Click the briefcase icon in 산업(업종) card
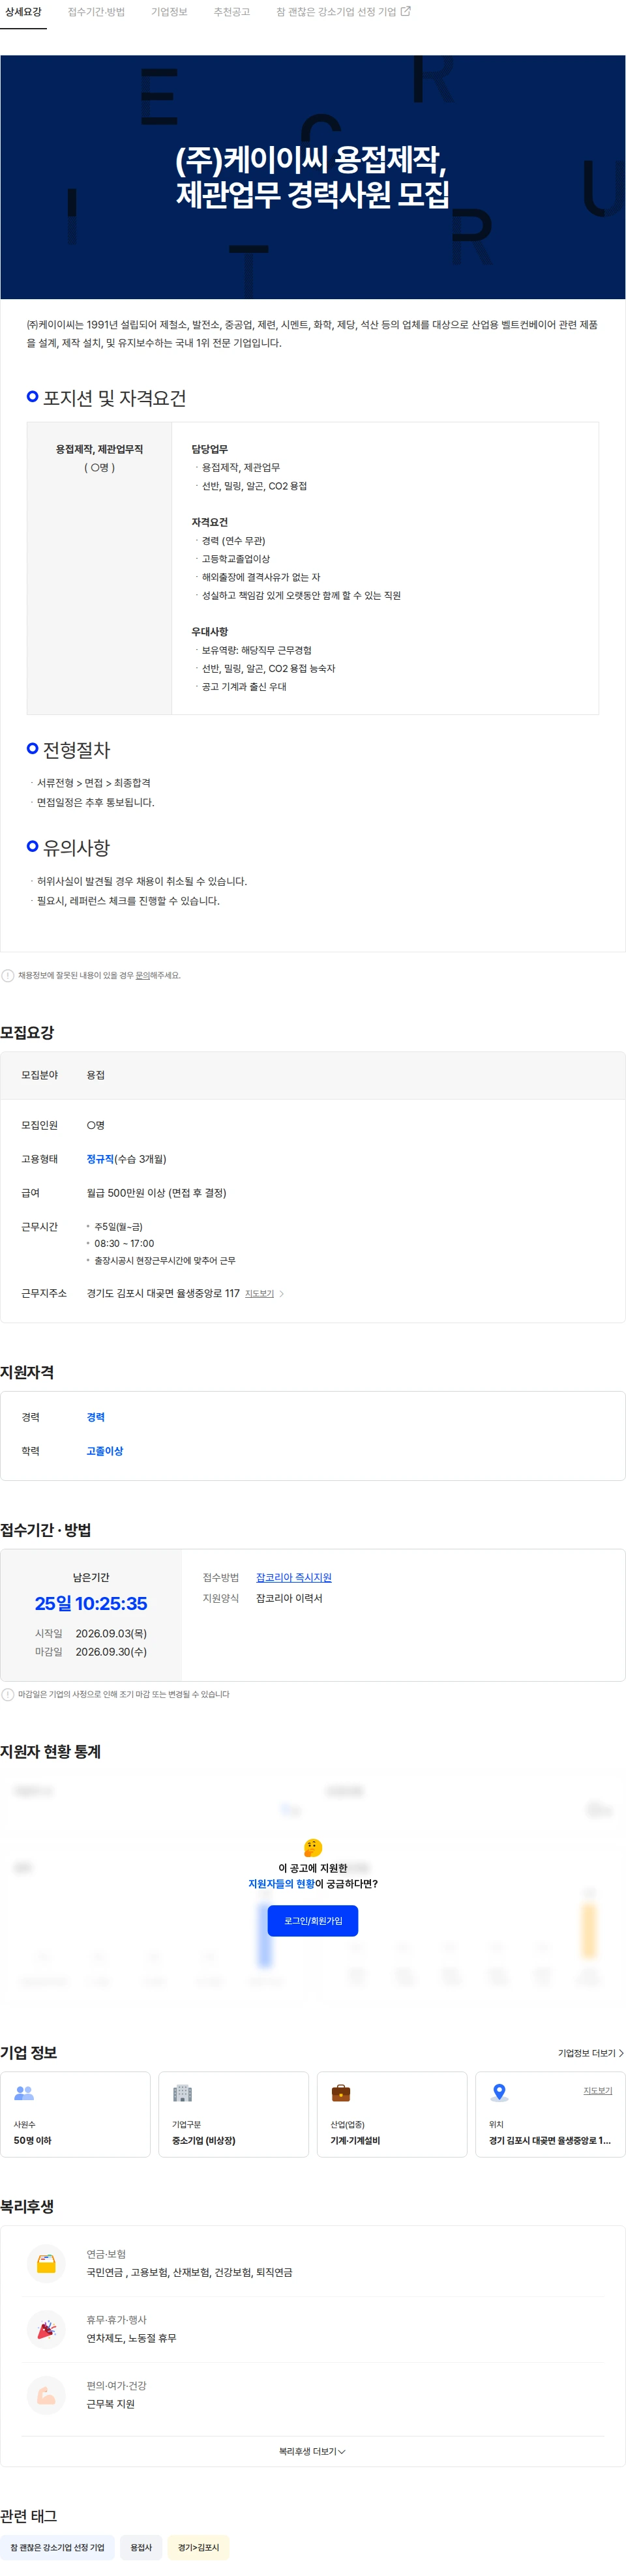 point(341,2093)
